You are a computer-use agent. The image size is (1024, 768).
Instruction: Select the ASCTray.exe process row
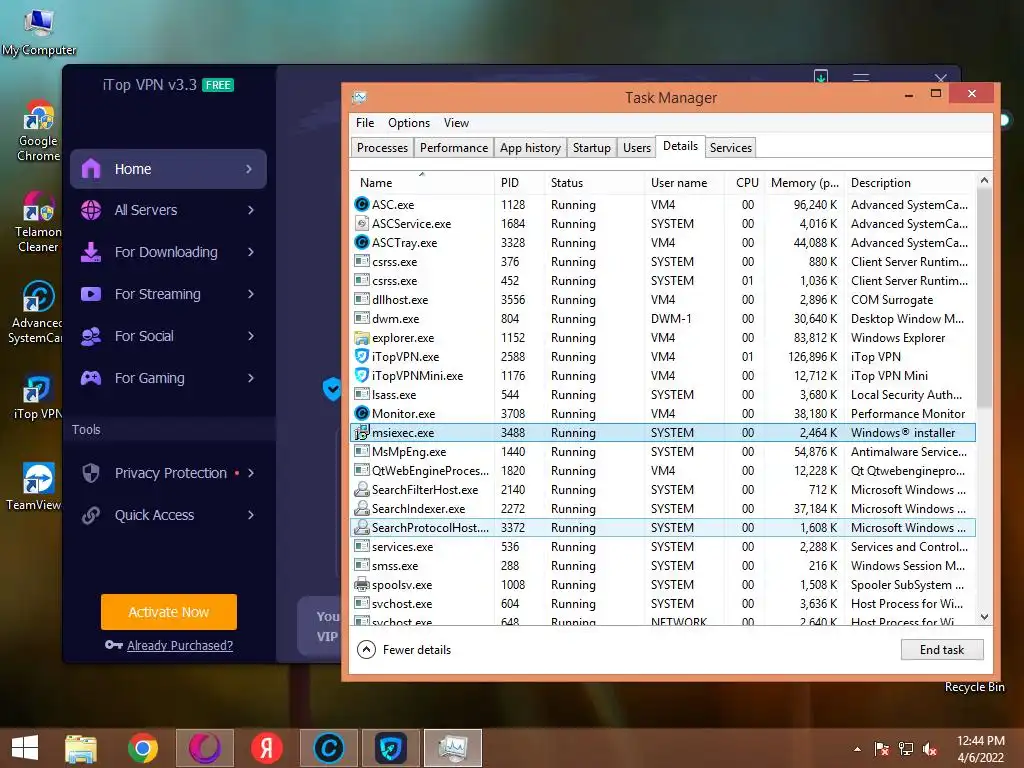[x=664, y=242]
